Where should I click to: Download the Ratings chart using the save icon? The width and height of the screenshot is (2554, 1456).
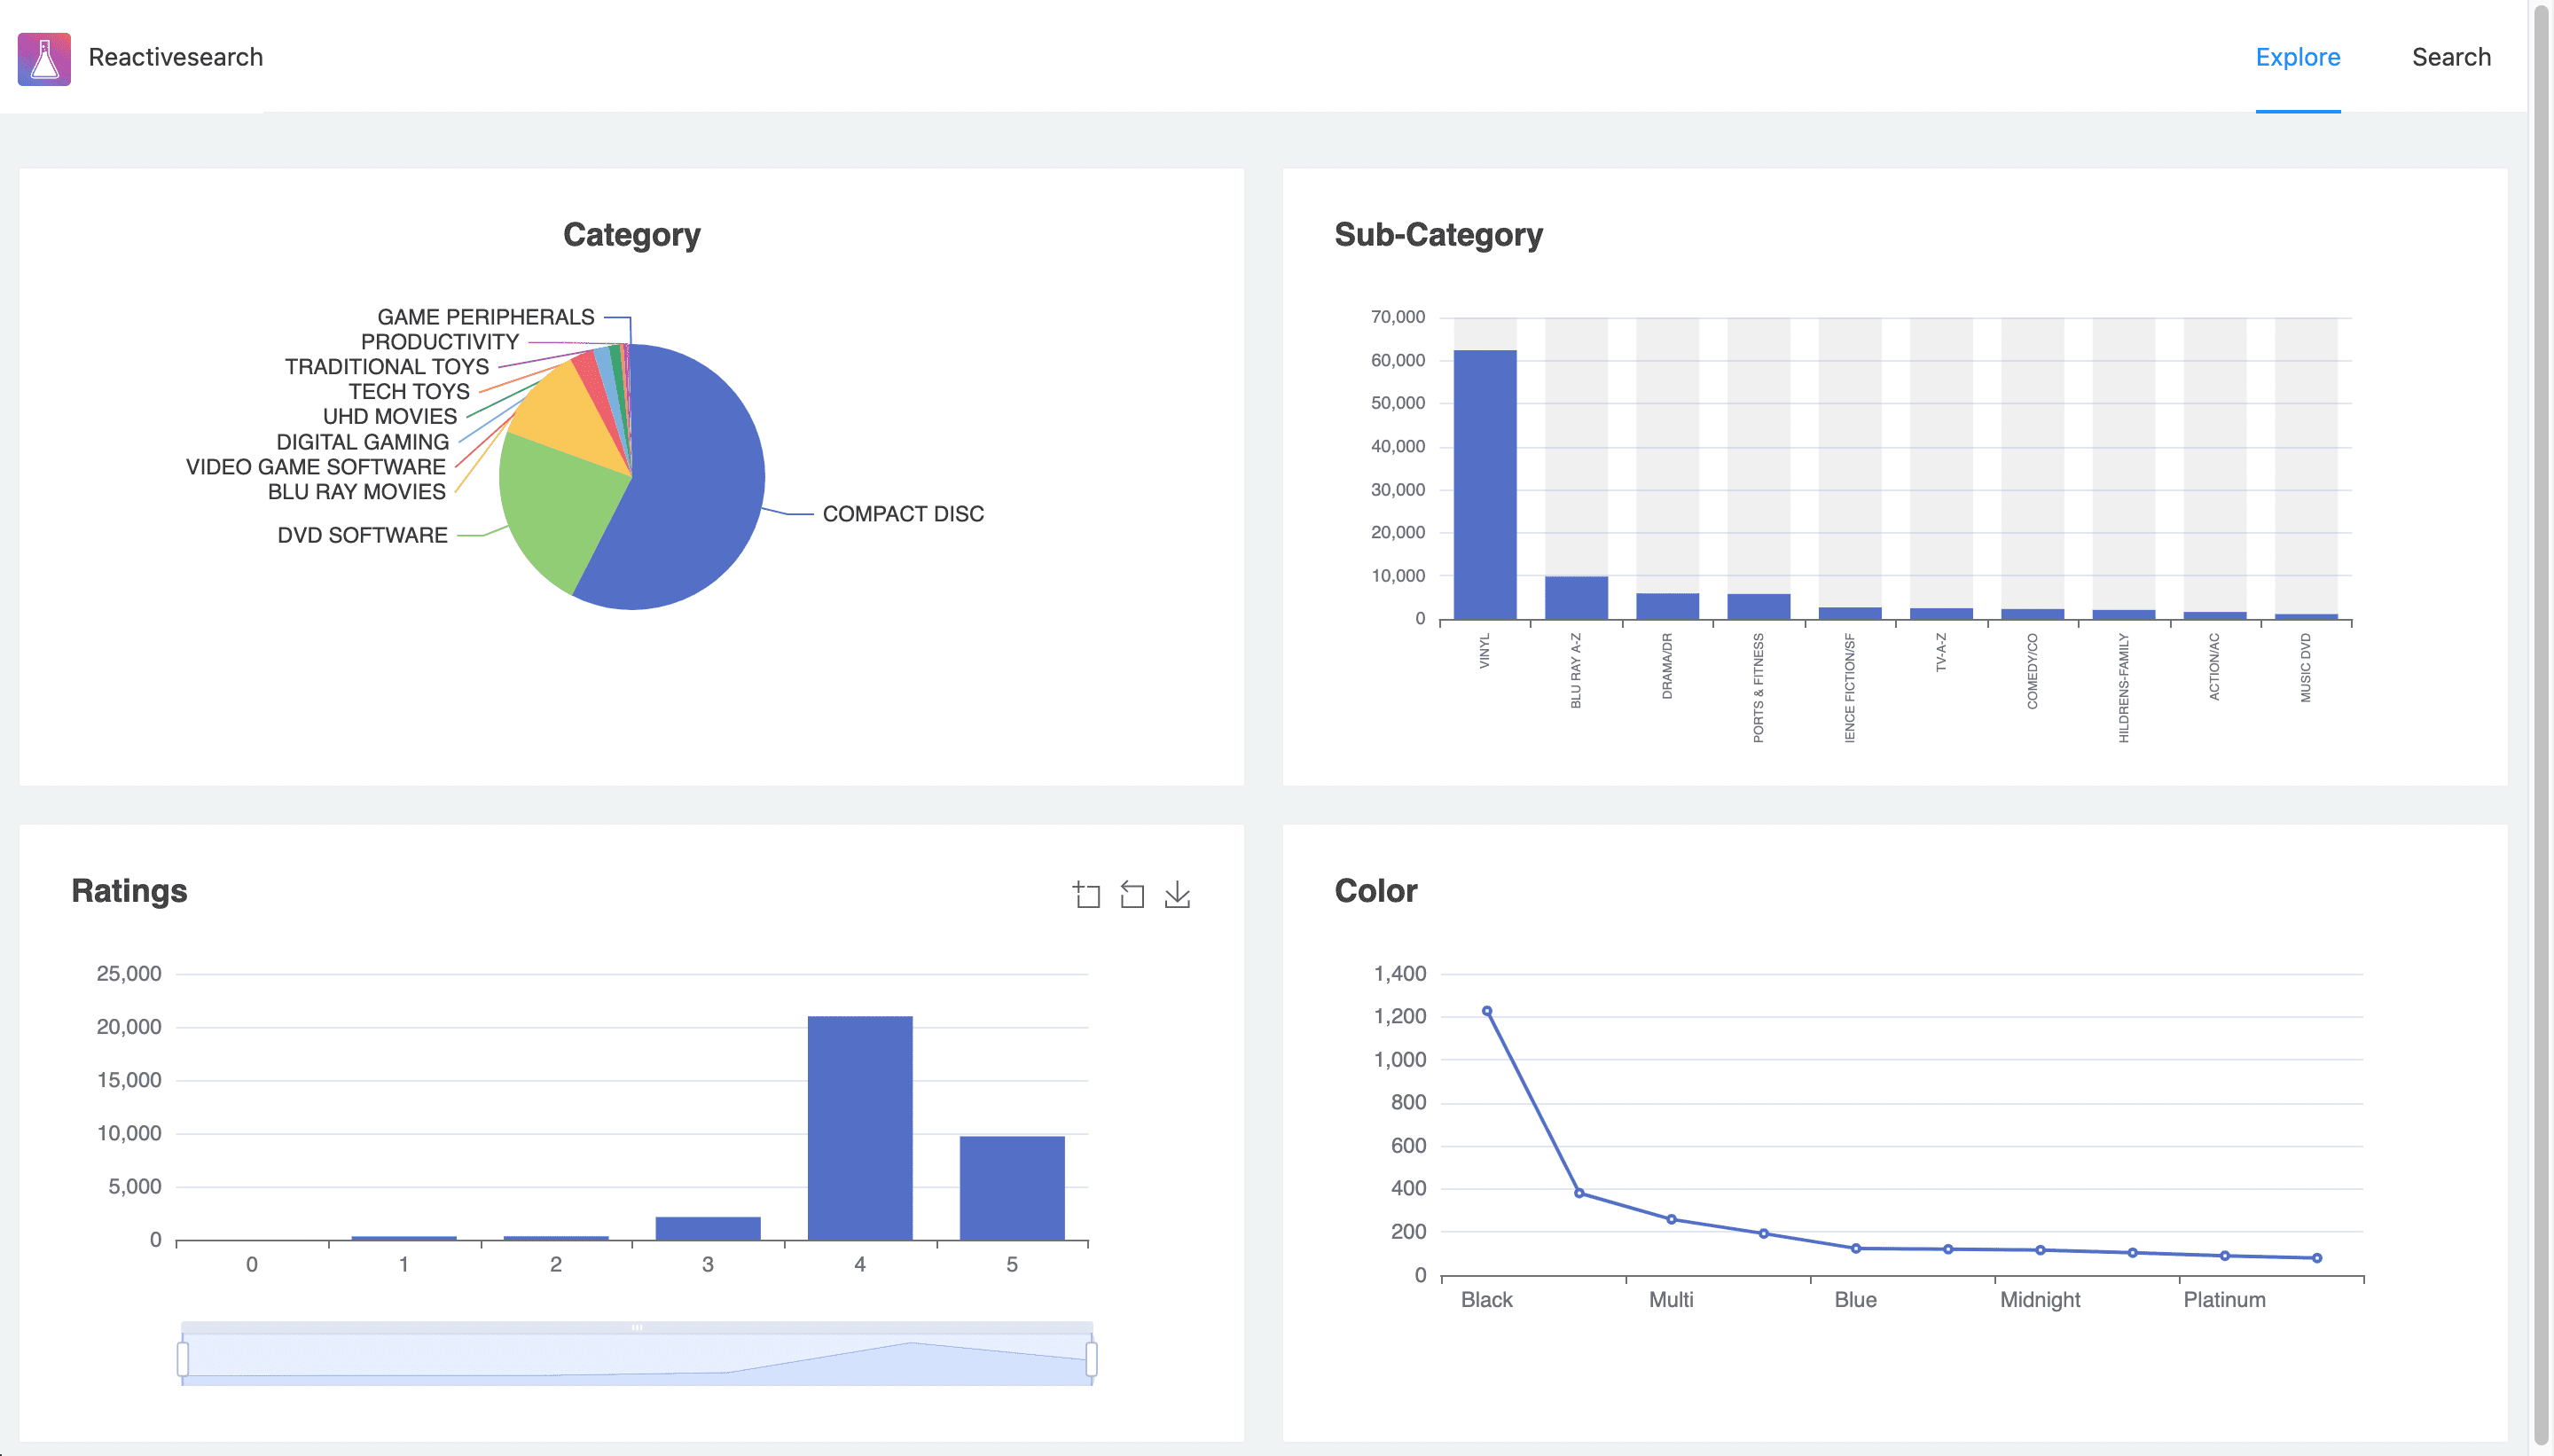pyautogui.click(x=1177, y=895)
